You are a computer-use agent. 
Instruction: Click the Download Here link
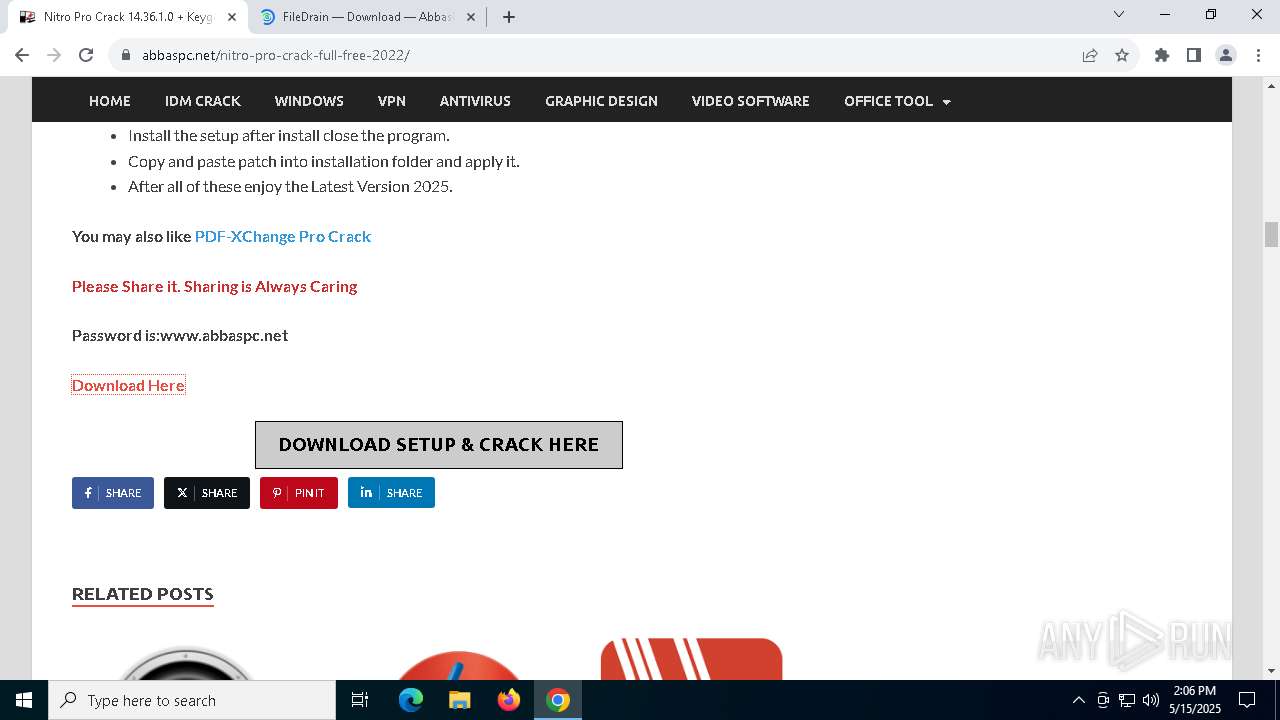pos(128,385)
